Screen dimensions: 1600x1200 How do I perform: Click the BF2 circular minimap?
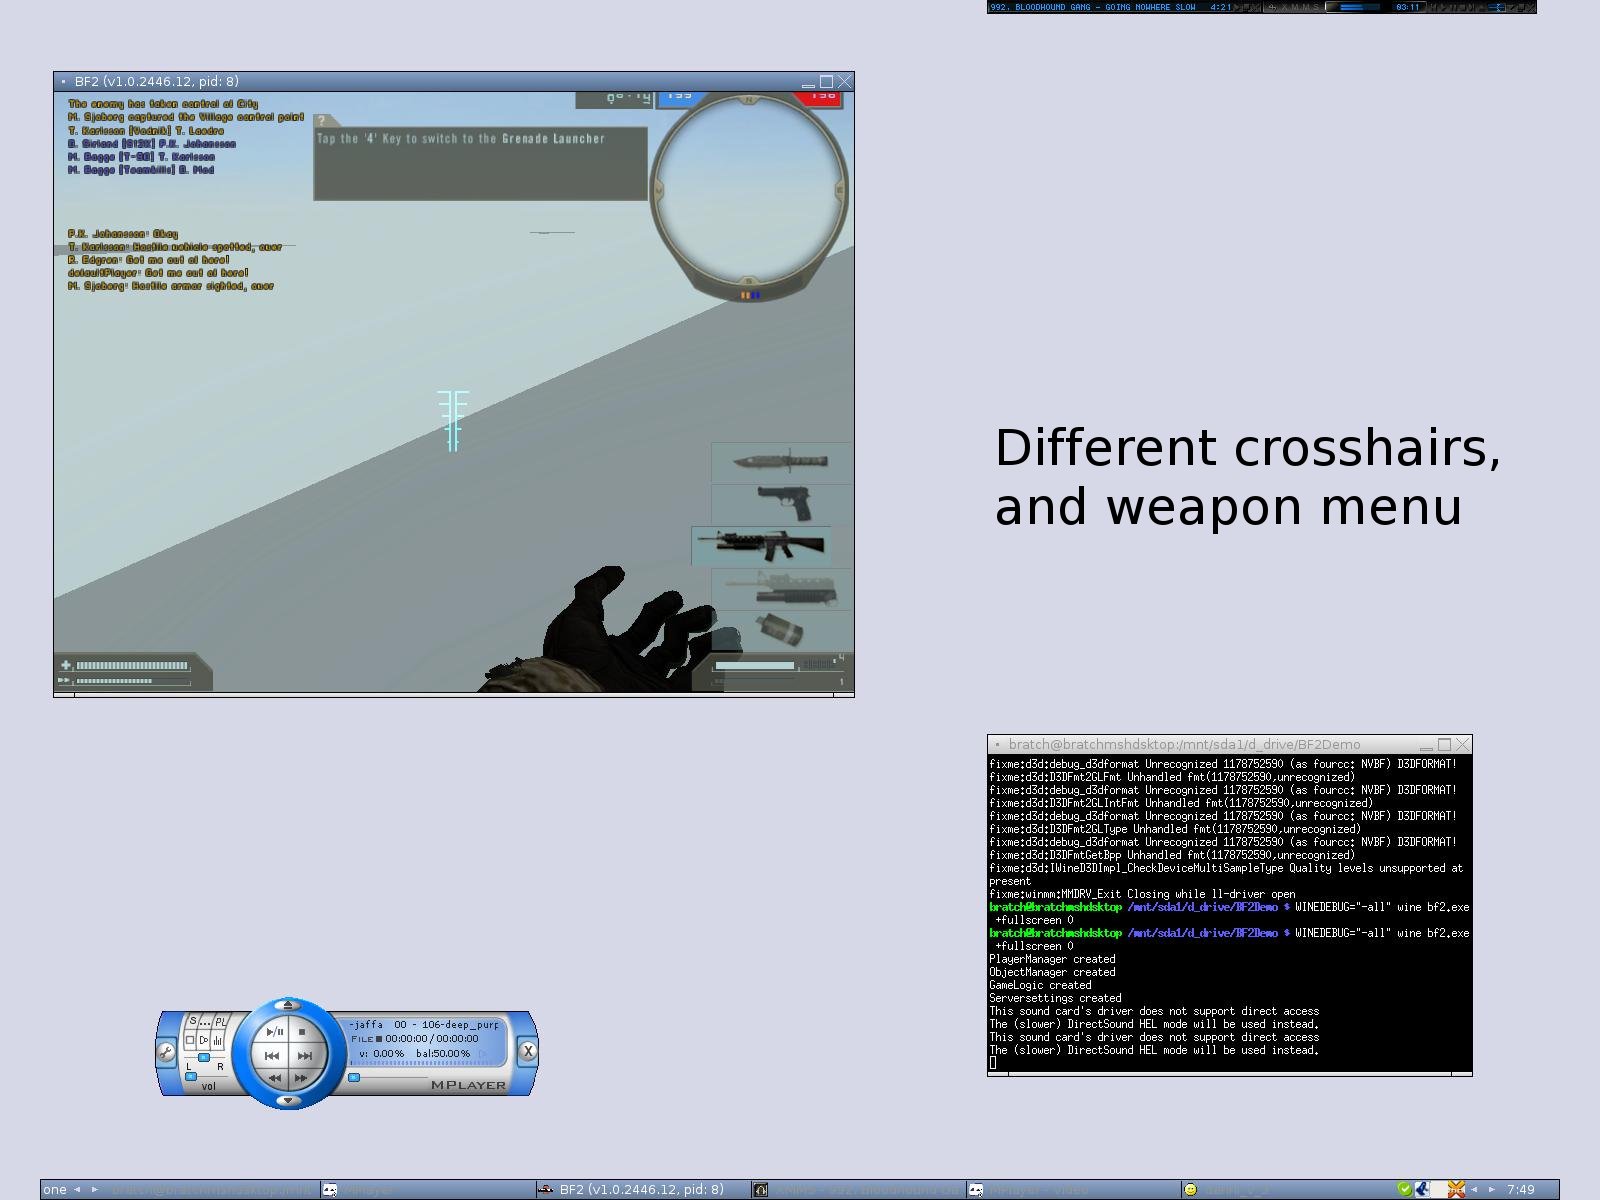click(748, 190)
